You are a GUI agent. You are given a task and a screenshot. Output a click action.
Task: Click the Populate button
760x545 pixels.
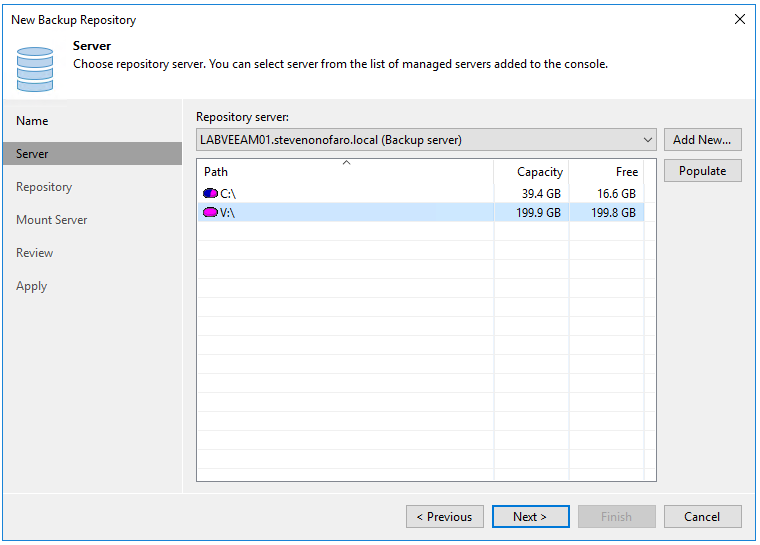coord(702,171)
